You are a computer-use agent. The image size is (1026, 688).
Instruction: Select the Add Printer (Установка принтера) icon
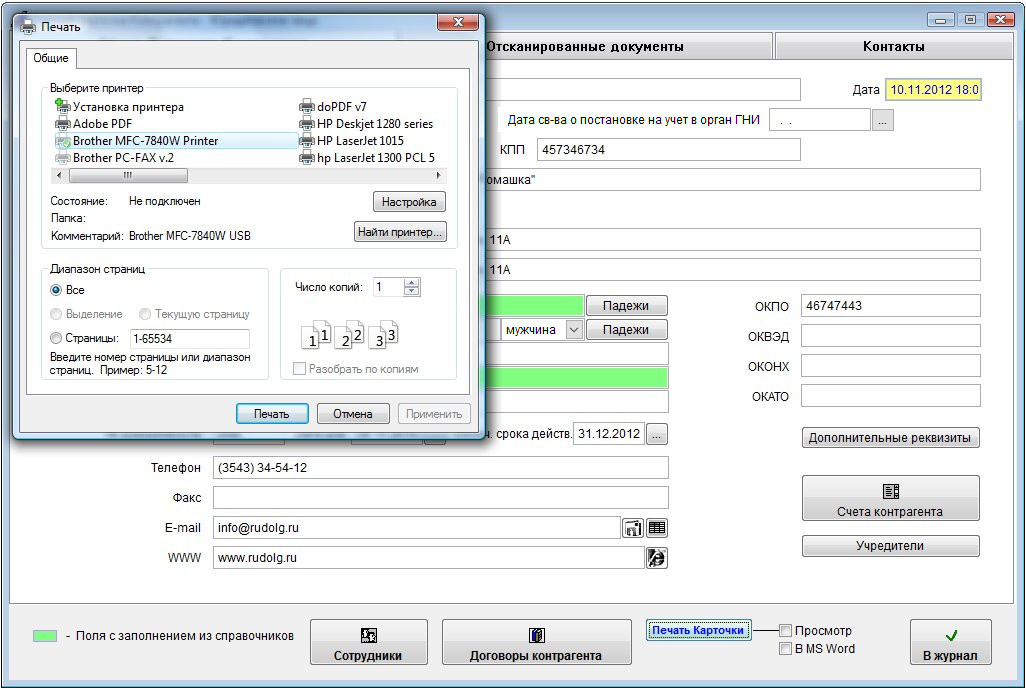click(x=63, y=105)
